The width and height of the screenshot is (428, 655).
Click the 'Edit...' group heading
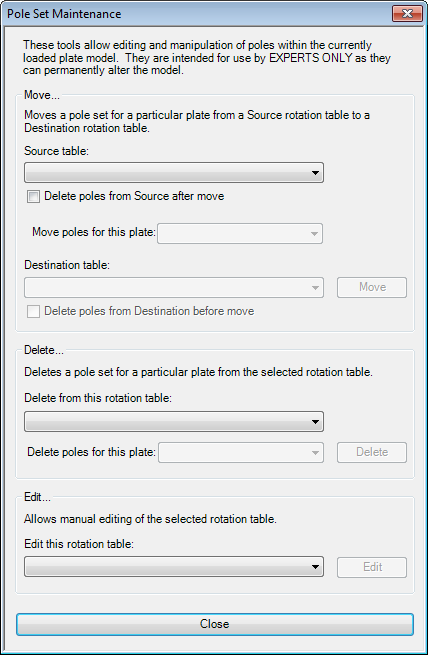37,498
